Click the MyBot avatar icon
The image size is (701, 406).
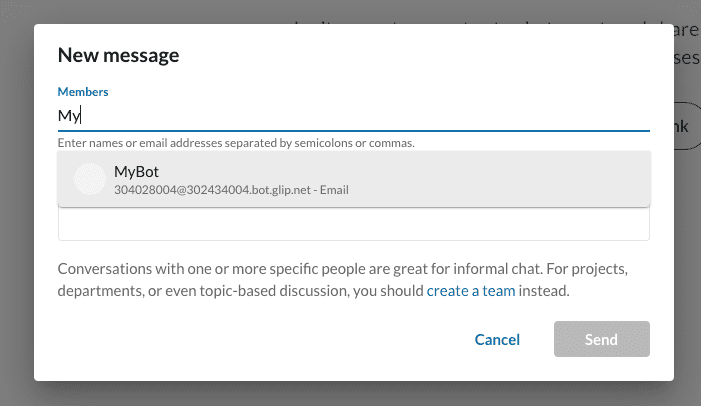click(x=90, y=179)
